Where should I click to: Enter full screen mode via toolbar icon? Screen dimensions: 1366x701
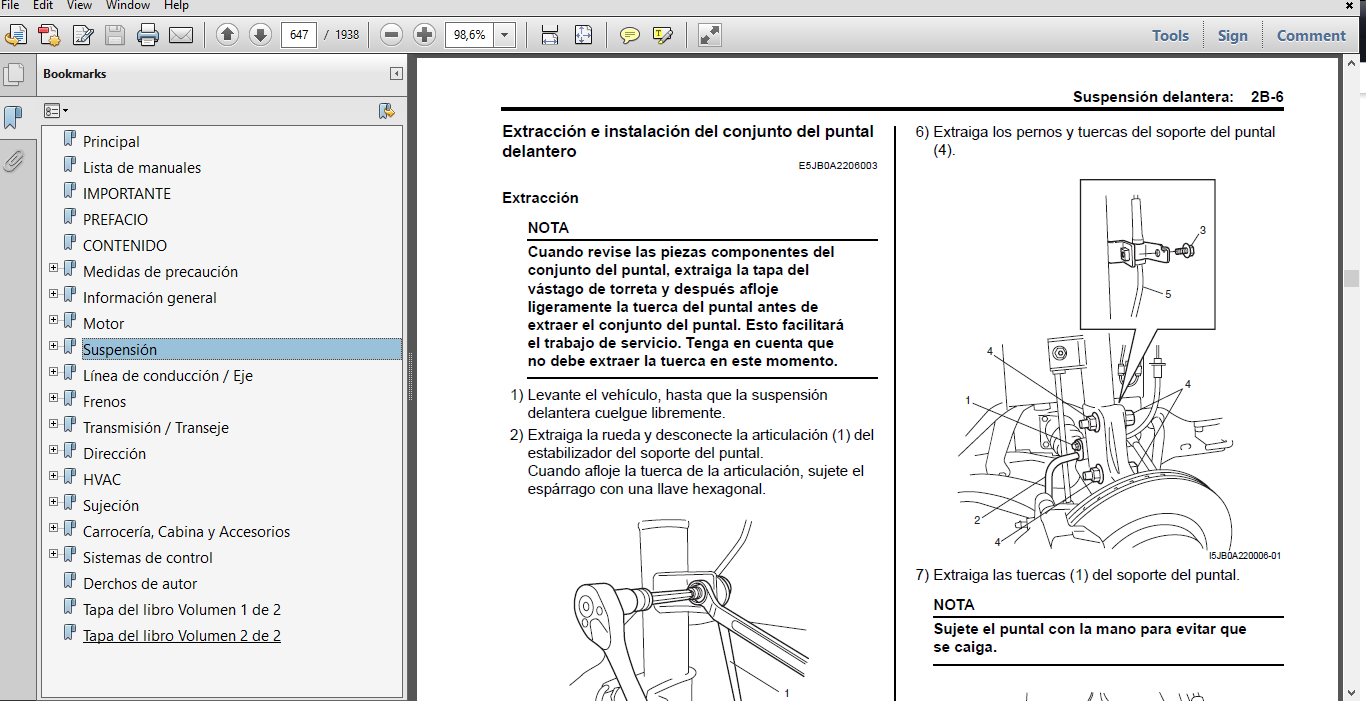pyautogui.click(x=709, y=35)
